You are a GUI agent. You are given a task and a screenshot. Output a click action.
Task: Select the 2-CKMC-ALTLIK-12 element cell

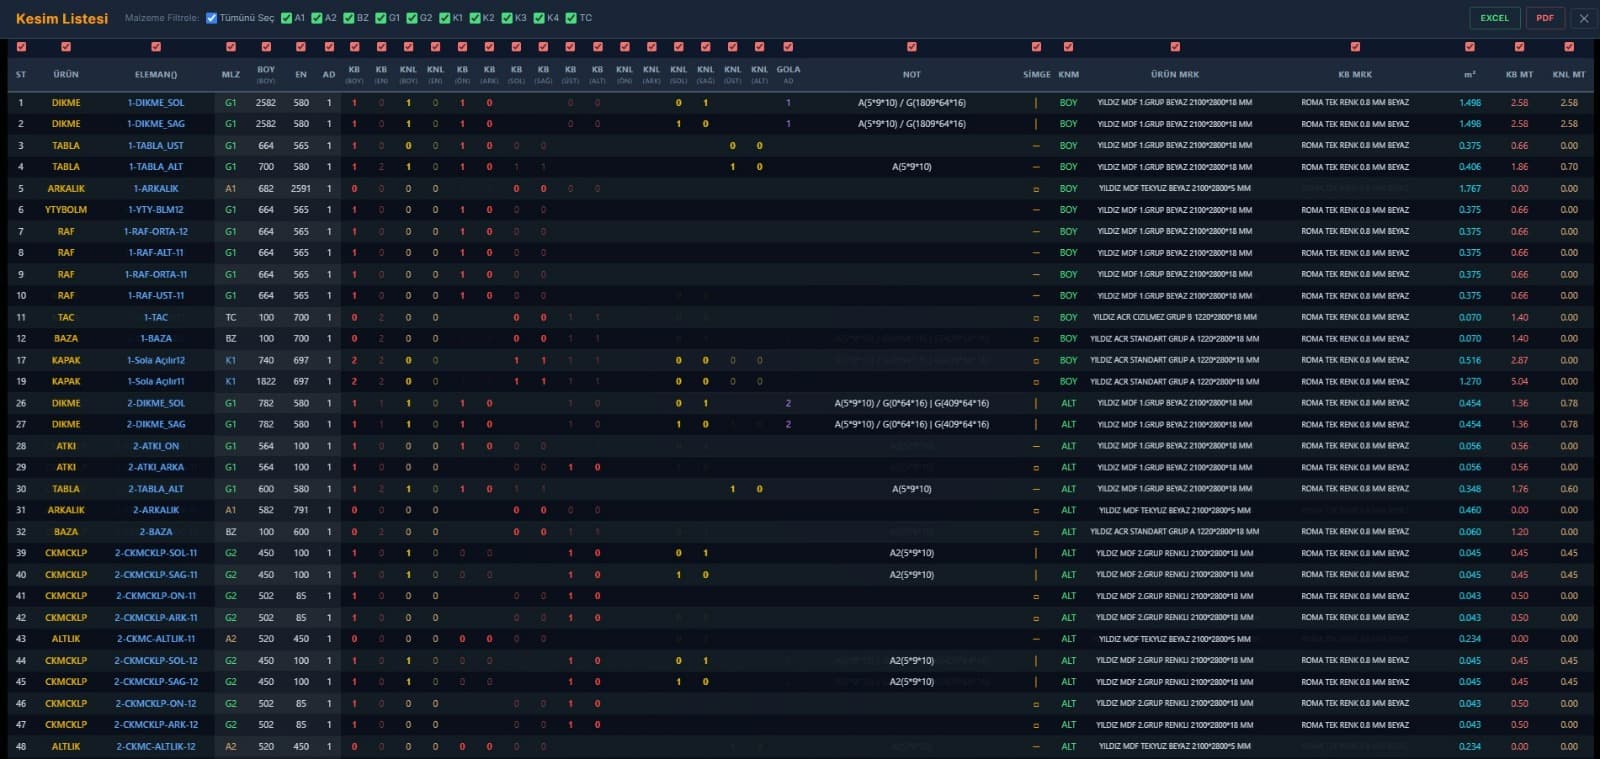[x=156, y=747]
